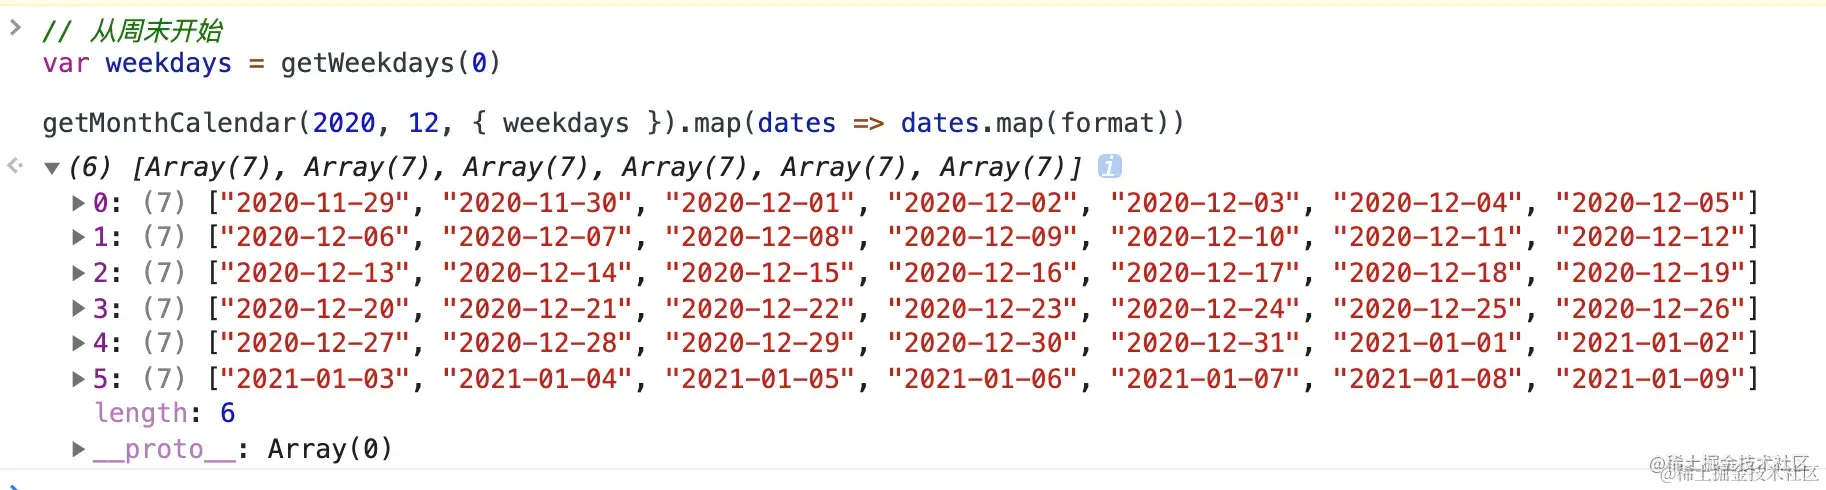This screenshot has width=1826, height=490.
Task: Click the date string "2021-01-01"
Action: [x=1428, y=343]
